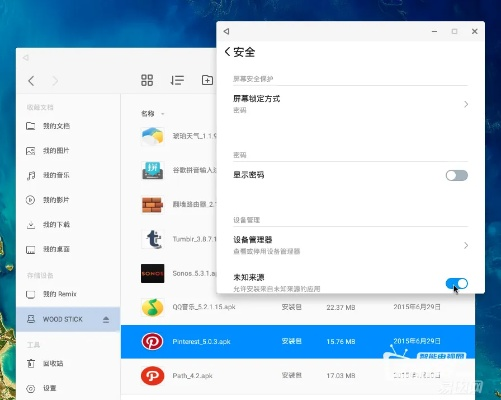Toggle the 显示密码 switch

point(457,175)
